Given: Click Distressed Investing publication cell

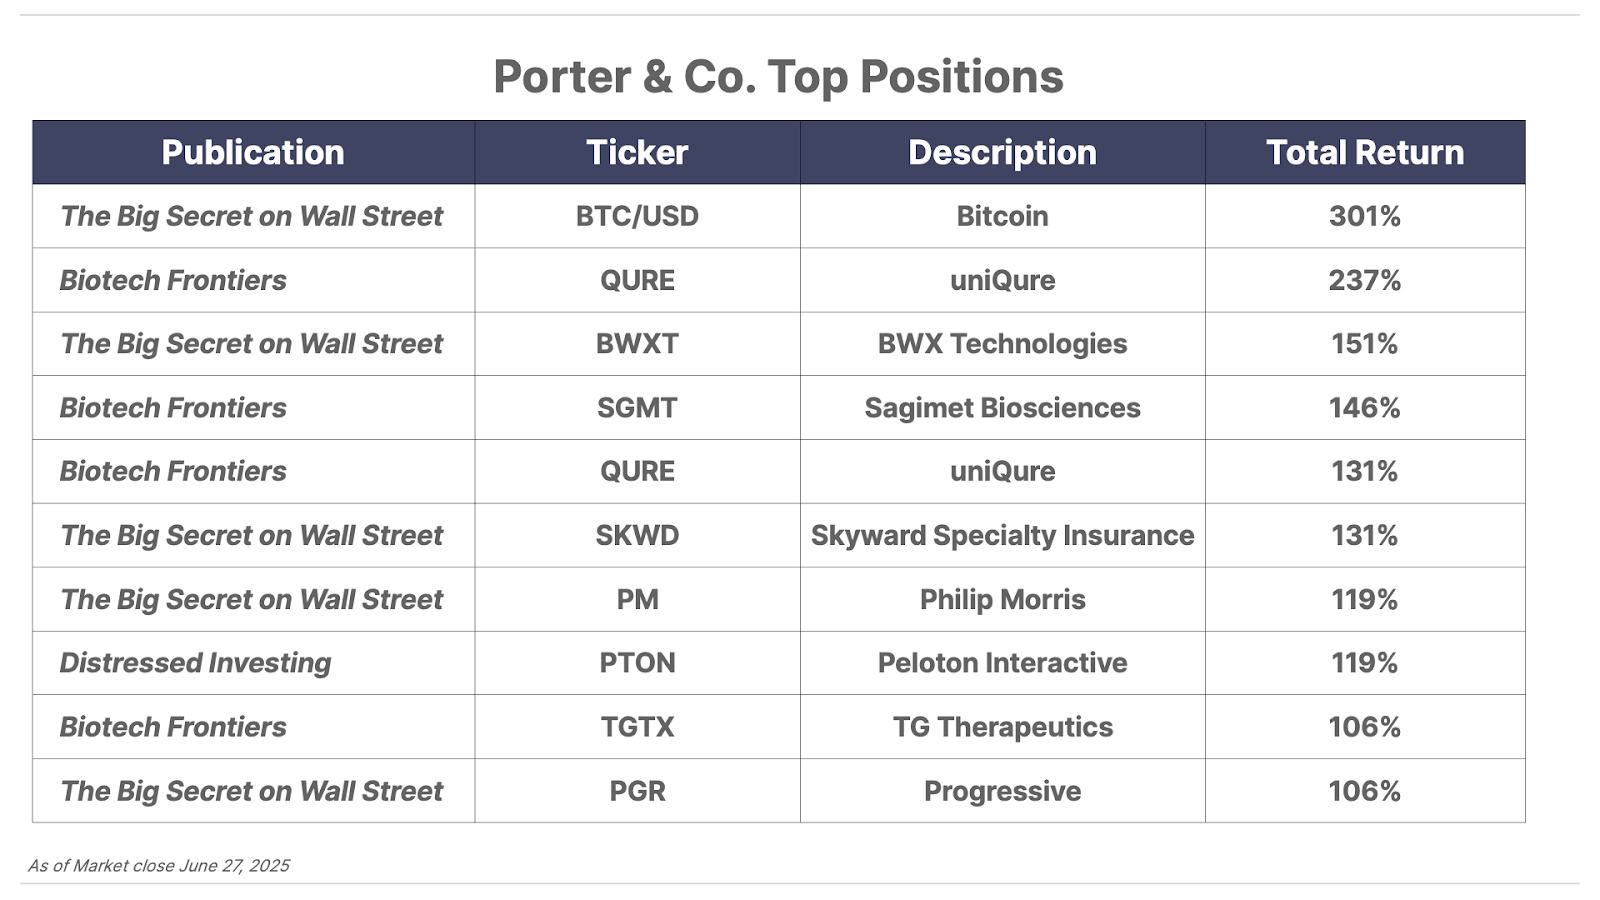Looking at the screenshot, I should (253, 663).
